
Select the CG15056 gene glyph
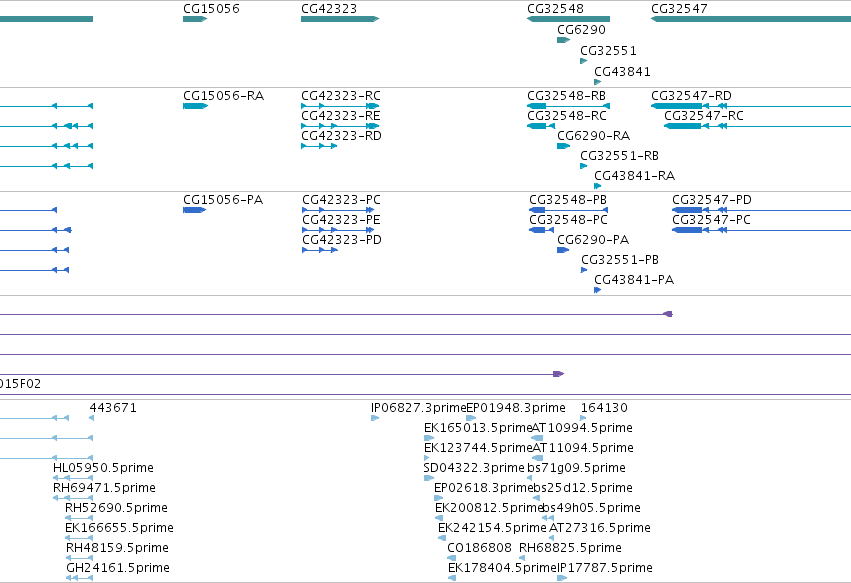tap(195, 19)
